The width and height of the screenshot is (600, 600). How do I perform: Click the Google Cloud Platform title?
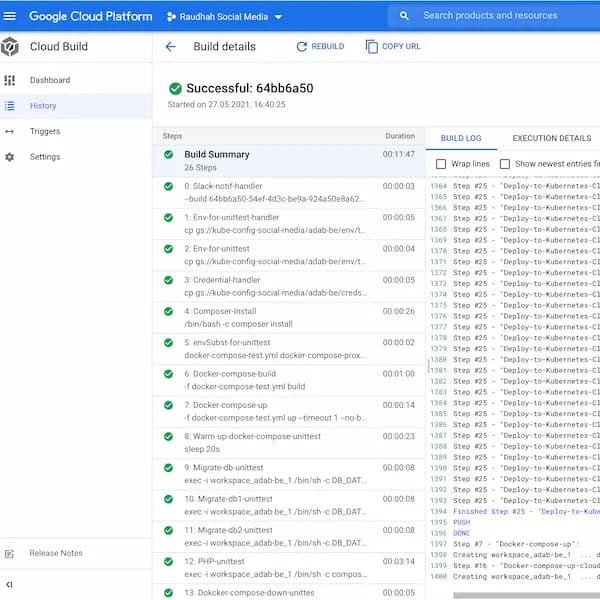(x=91, y=16)
